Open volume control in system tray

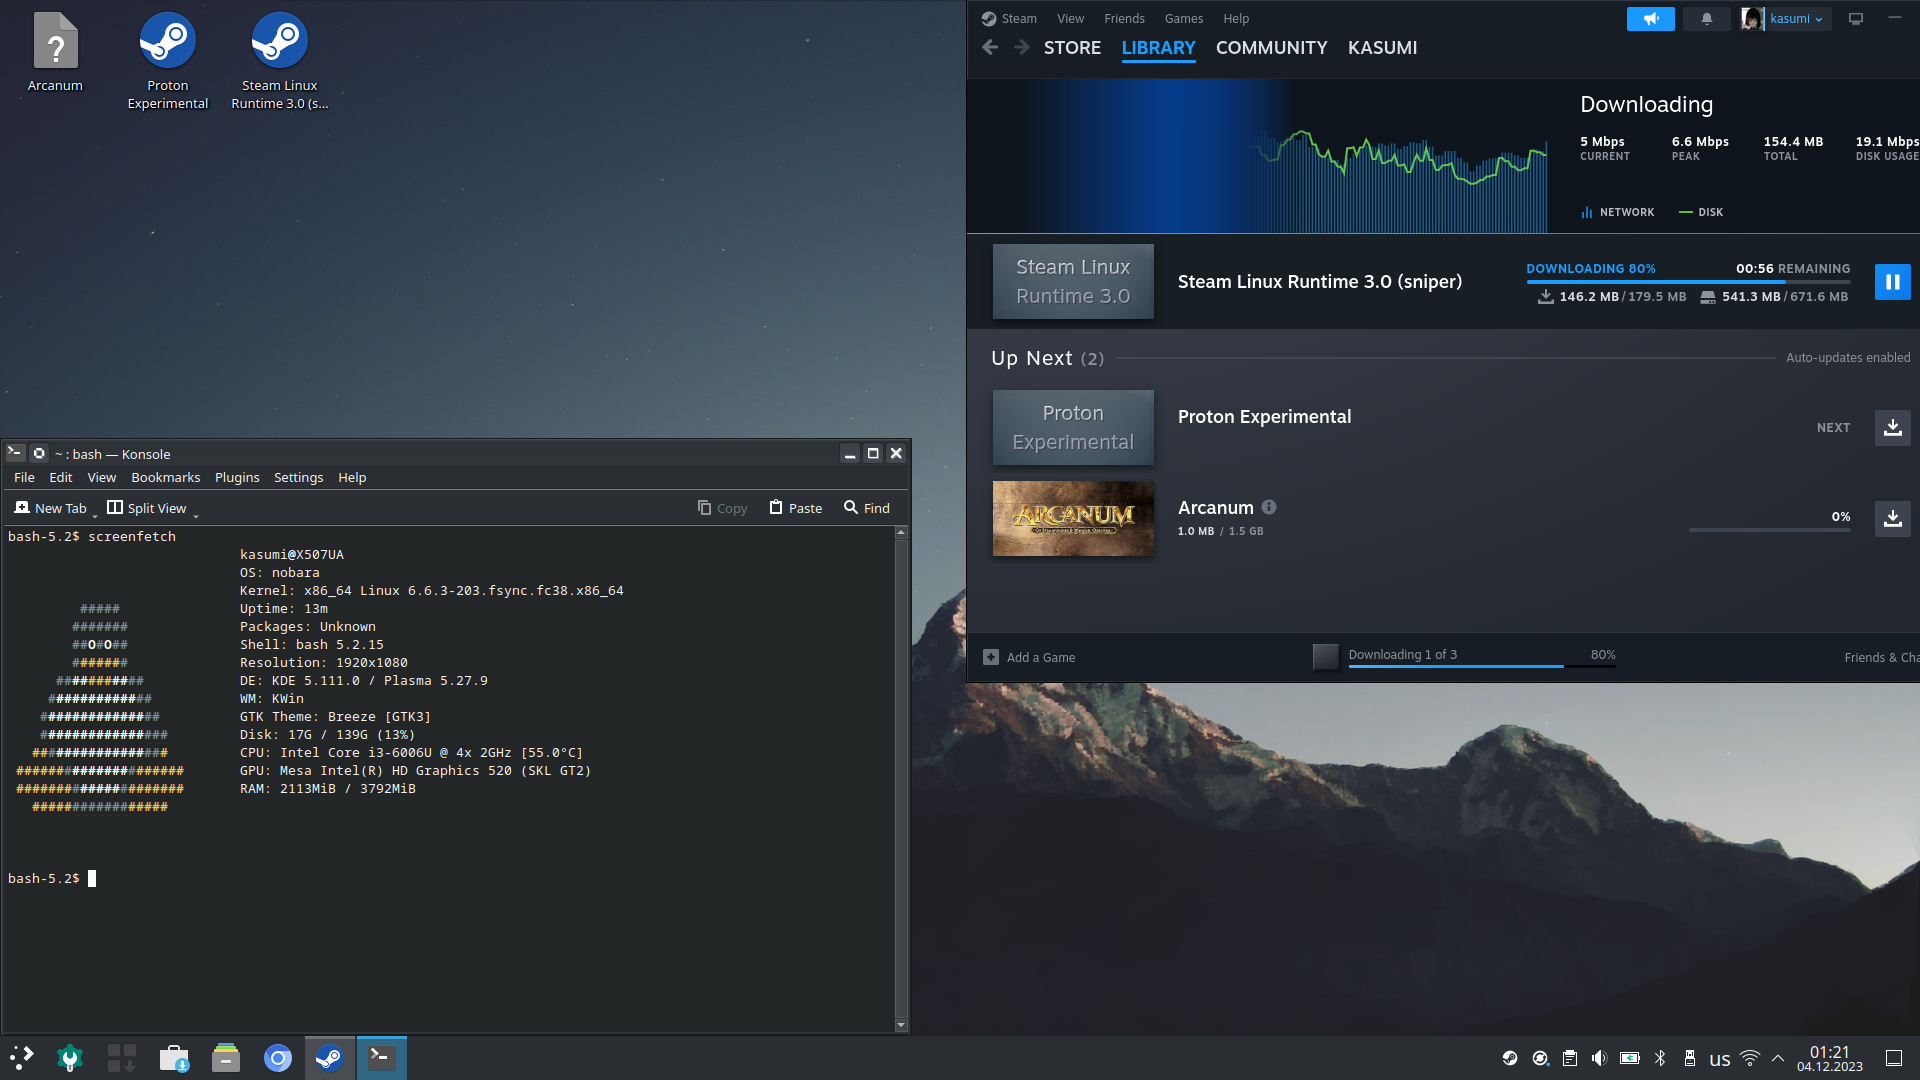[x=1600, y=1058]
